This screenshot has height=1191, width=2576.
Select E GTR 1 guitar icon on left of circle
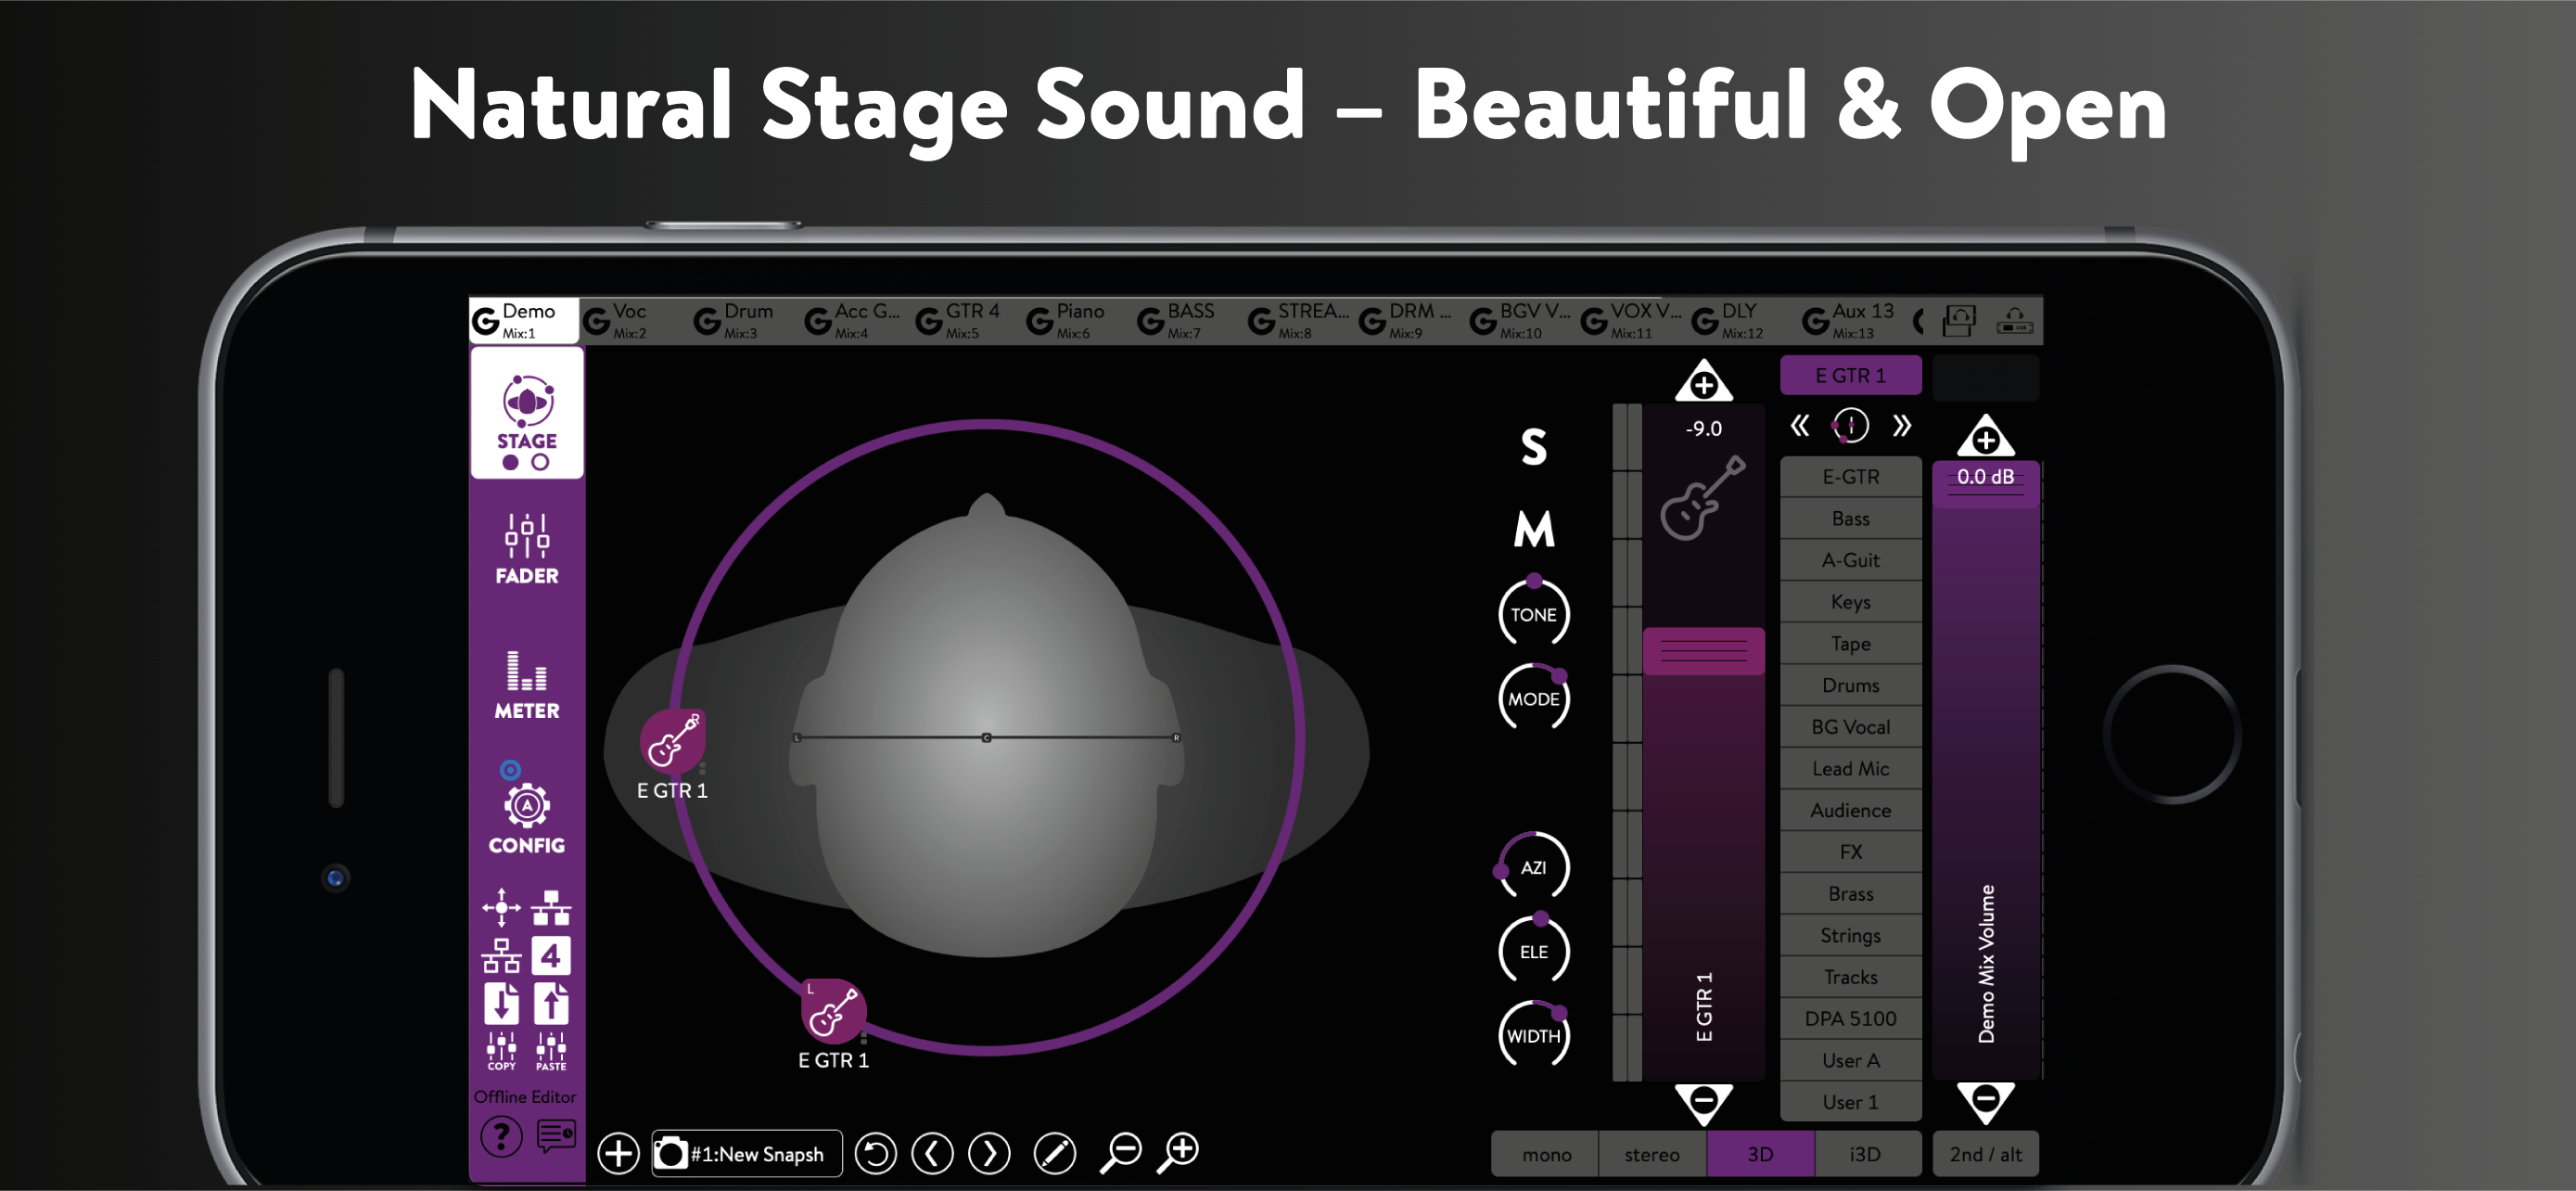coord(672,741)
